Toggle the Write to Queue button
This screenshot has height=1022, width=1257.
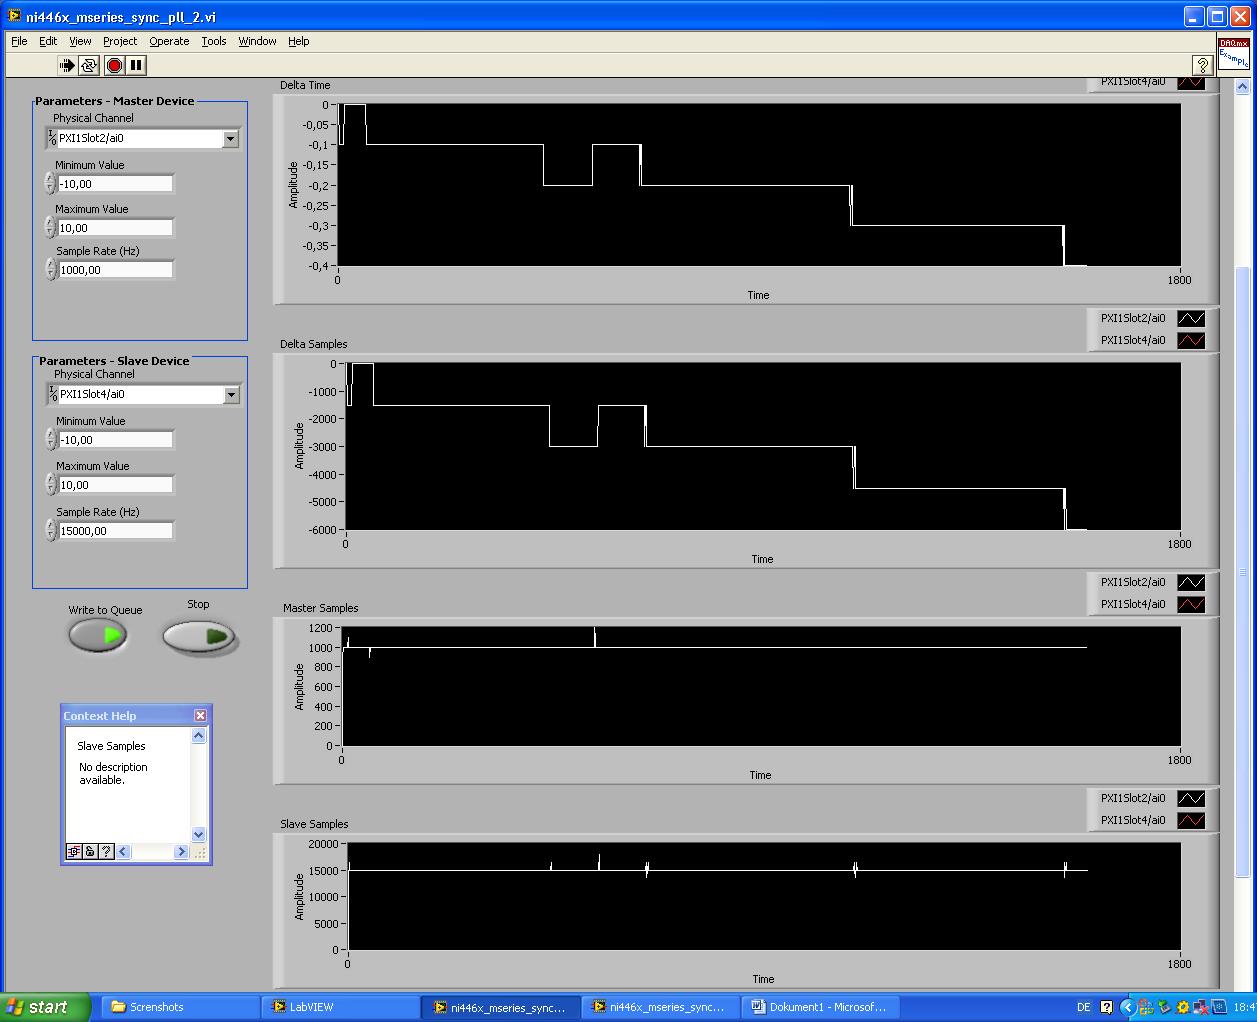[x=98, y=635]
